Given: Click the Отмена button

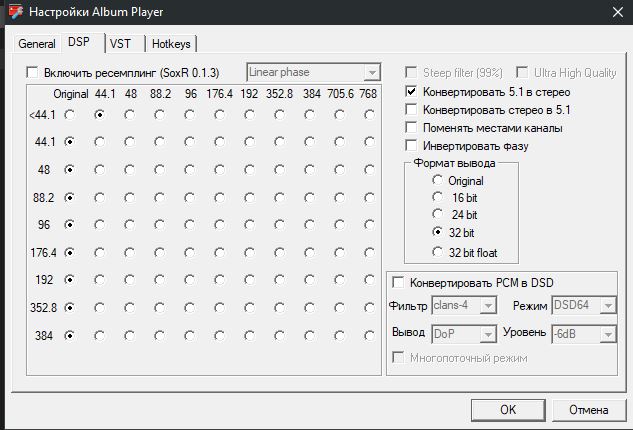Looking at the screenshot, I should [x=589, y=410].
